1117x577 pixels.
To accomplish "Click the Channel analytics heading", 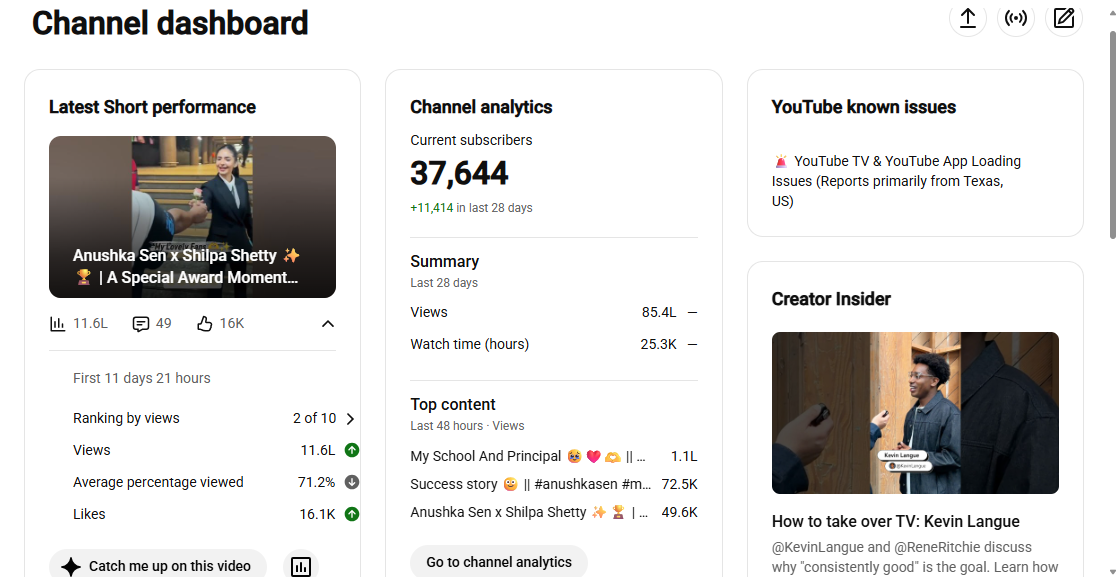I will pos(481,107).
